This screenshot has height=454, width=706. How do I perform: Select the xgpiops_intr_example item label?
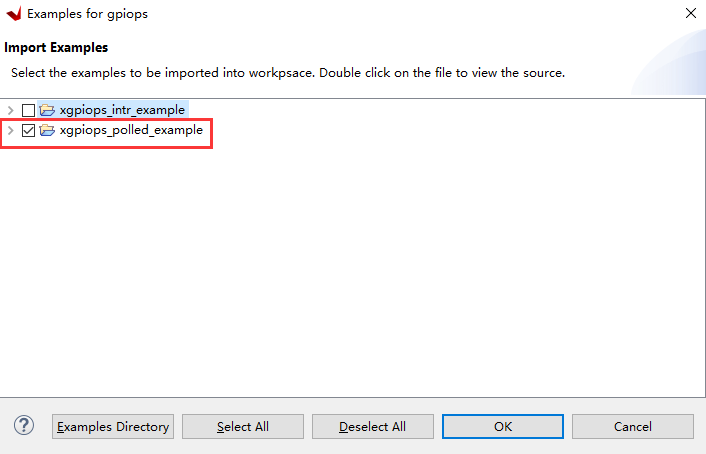click(x=122, y=110)
